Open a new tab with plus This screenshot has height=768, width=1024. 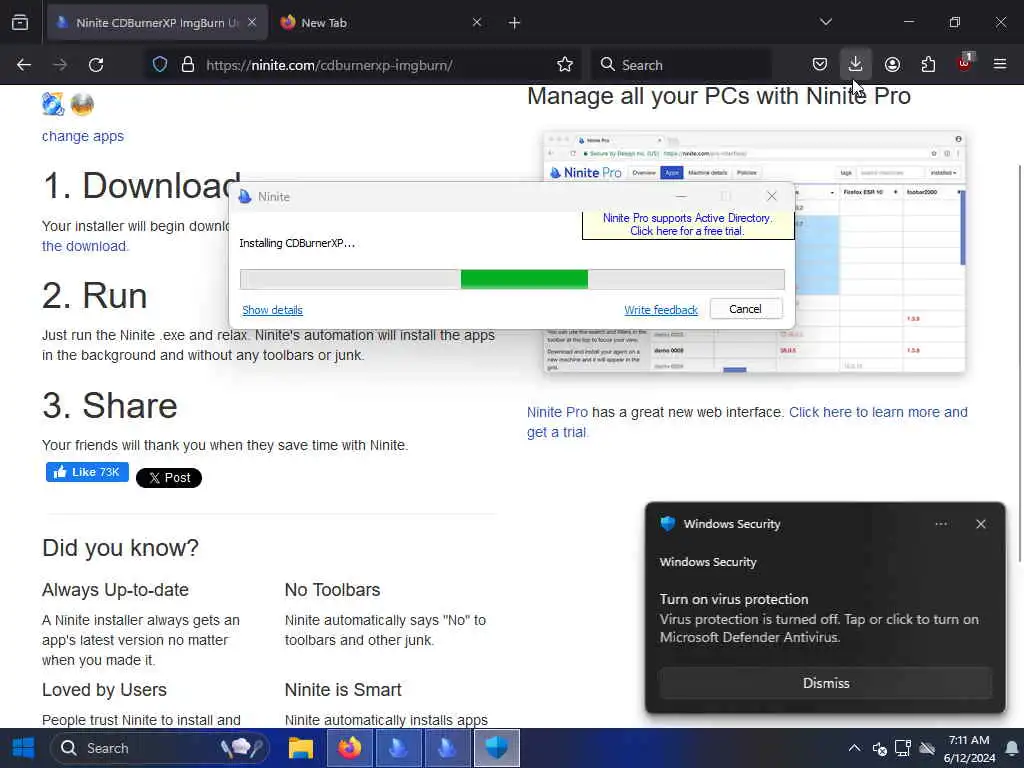[515, 23]
